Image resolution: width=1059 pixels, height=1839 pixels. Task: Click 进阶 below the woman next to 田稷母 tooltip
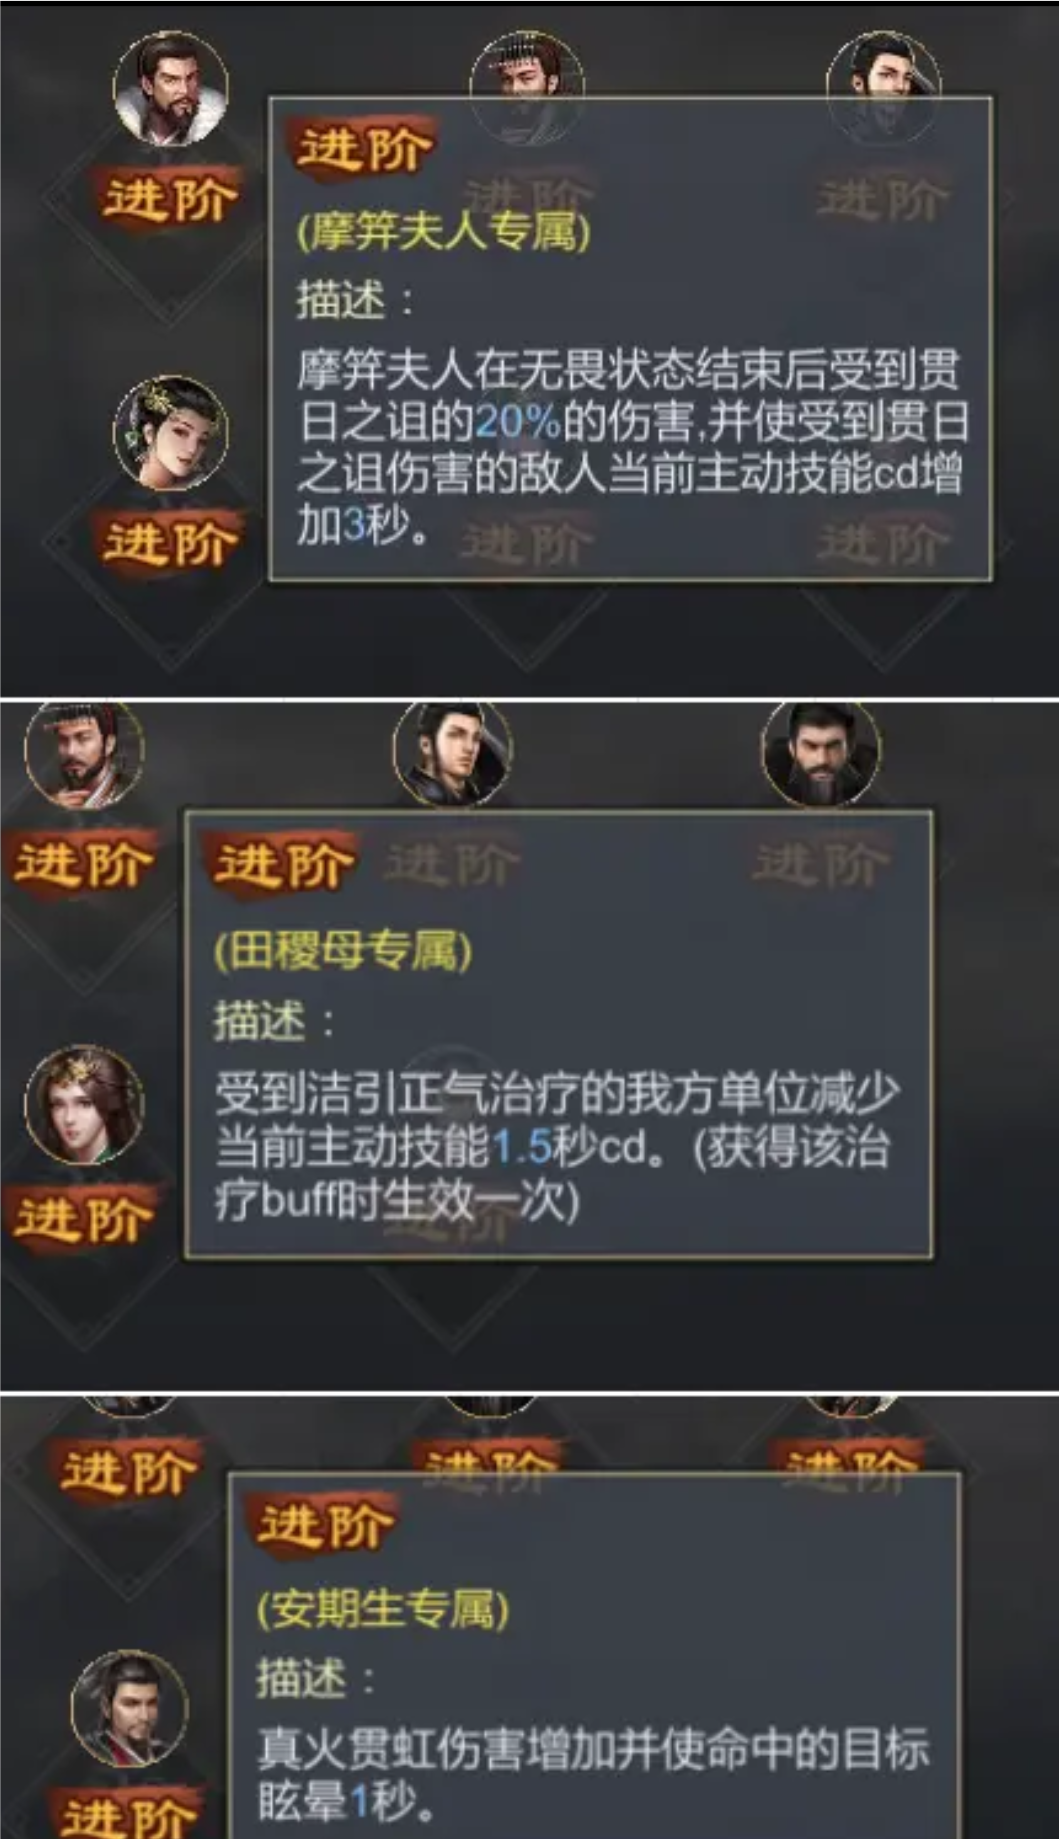[84, 1219]
